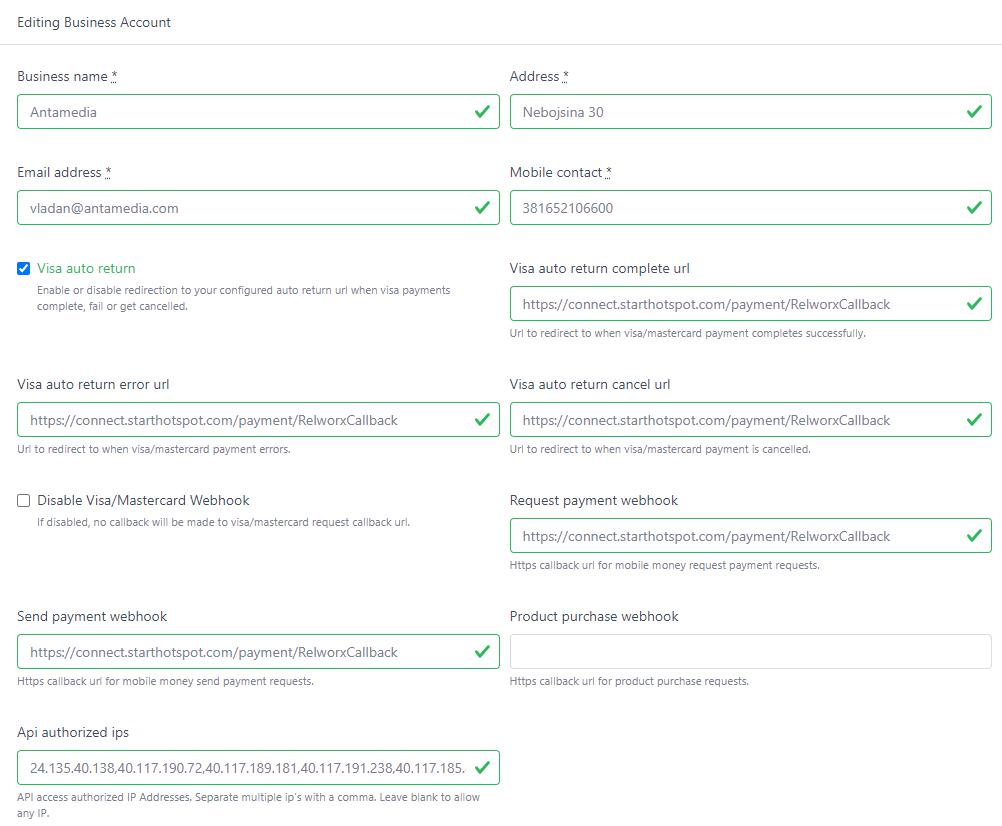The height and width of the screenshot is (826, 1002).
Task: Click the Send payment webhook input
Action: pos(240,652)
